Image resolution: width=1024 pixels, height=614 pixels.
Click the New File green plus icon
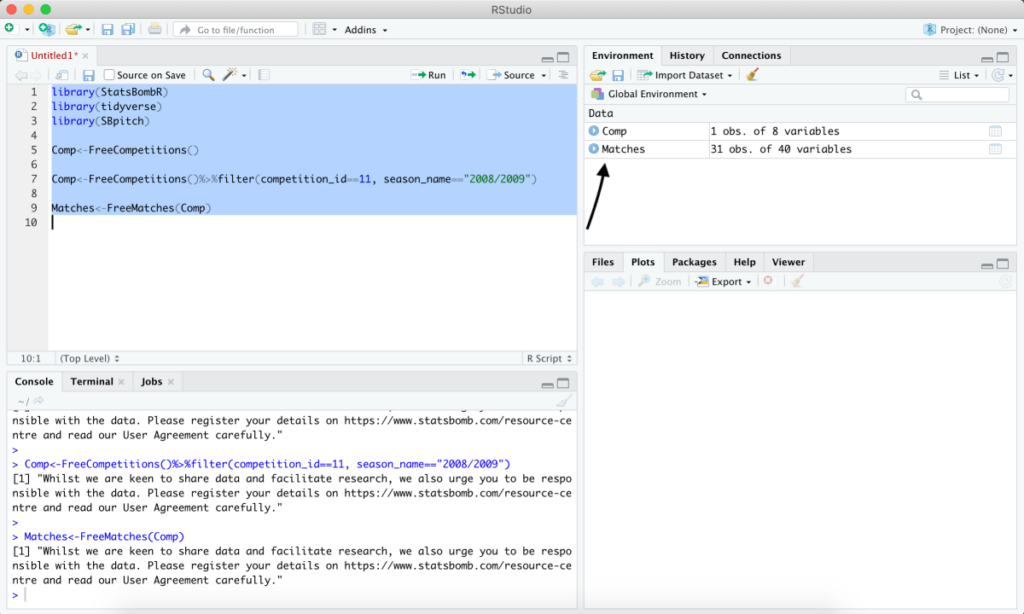9,29
